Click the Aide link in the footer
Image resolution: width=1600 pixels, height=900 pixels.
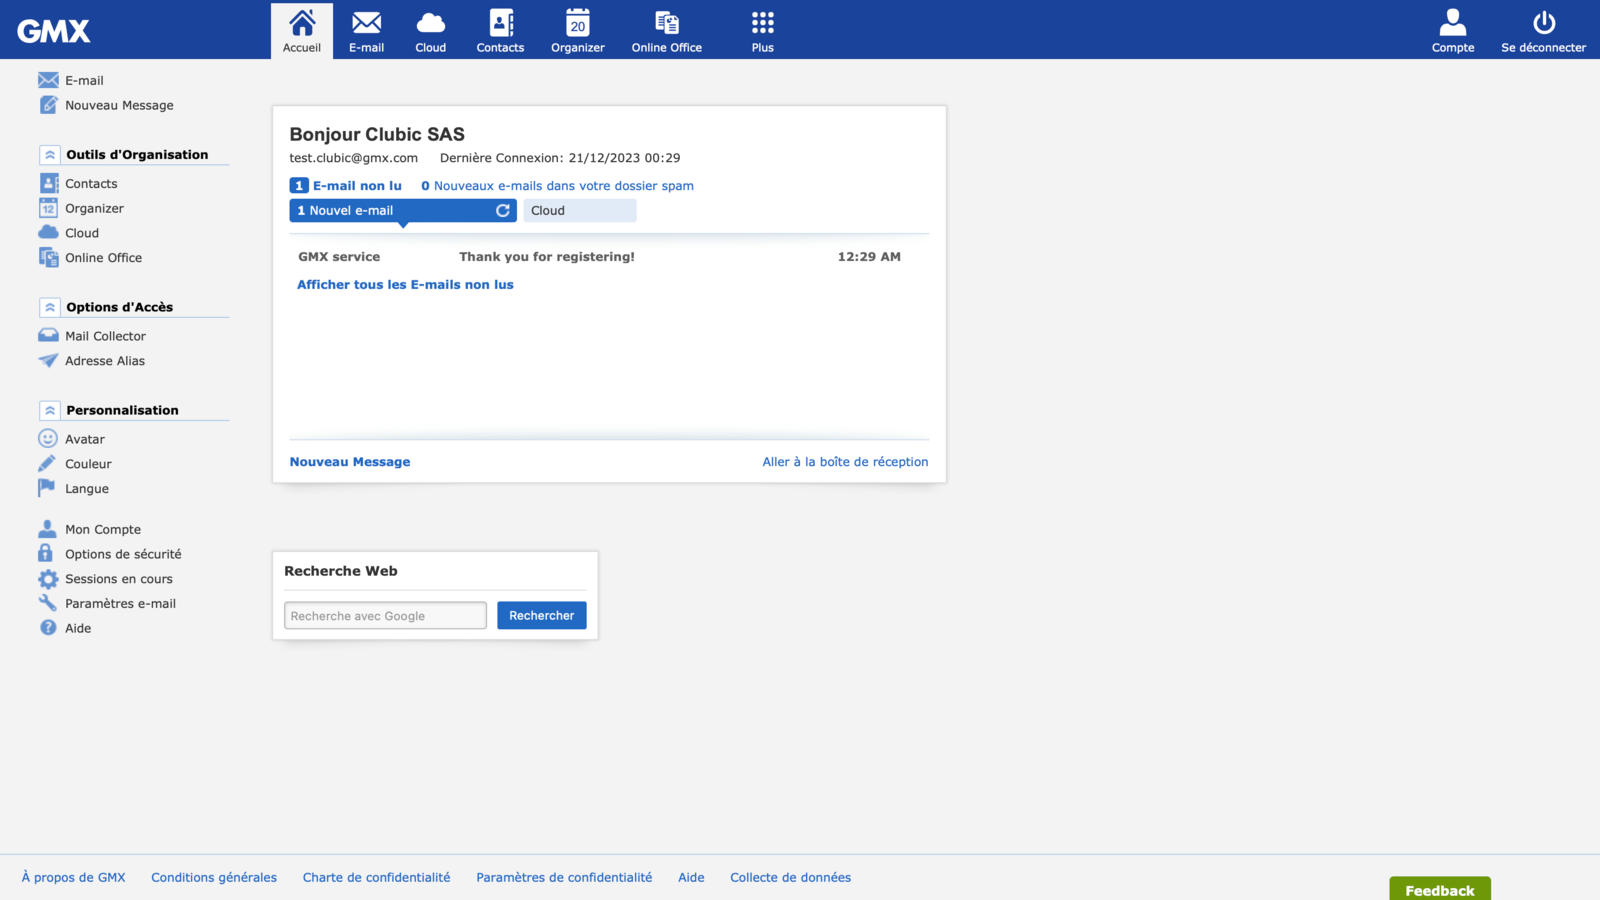[691, 877]
